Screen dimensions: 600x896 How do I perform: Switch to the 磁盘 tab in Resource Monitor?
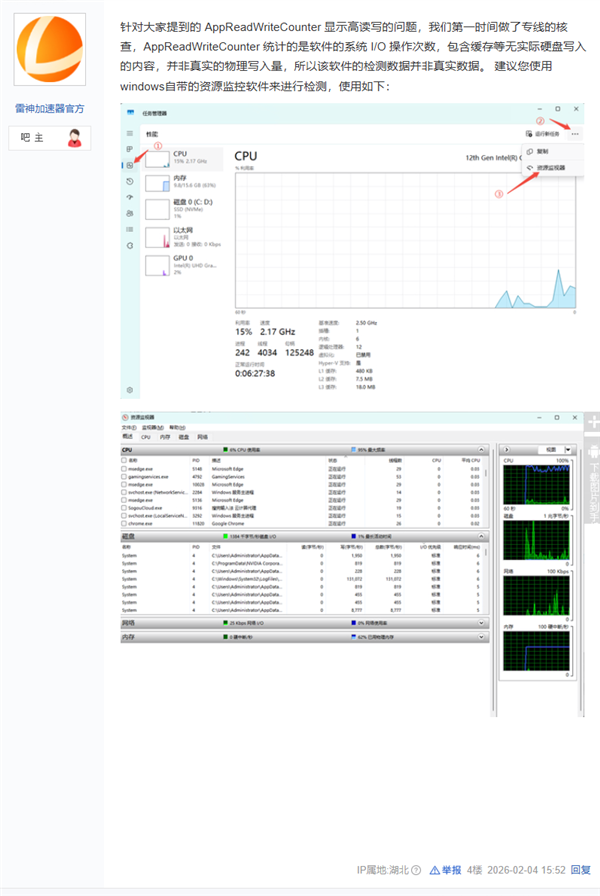(183, 437)
